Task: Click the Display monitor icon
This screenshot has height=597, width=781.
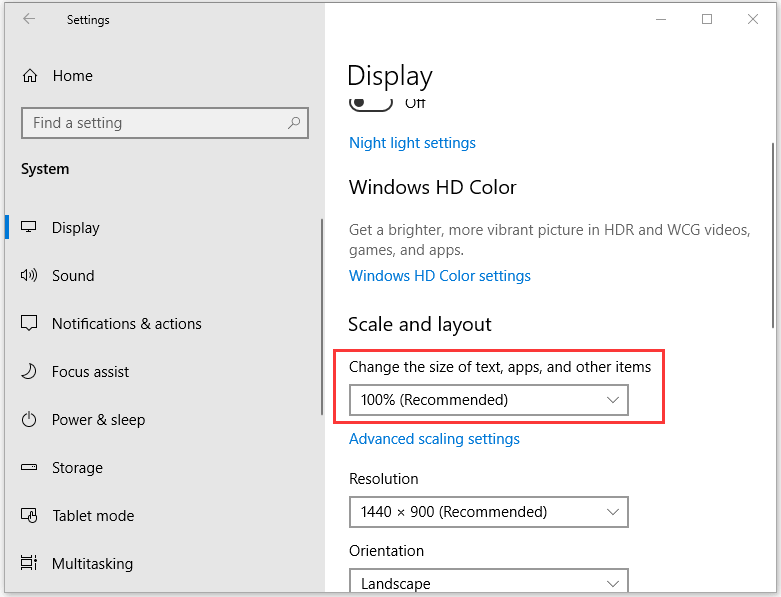Action: 30,228
